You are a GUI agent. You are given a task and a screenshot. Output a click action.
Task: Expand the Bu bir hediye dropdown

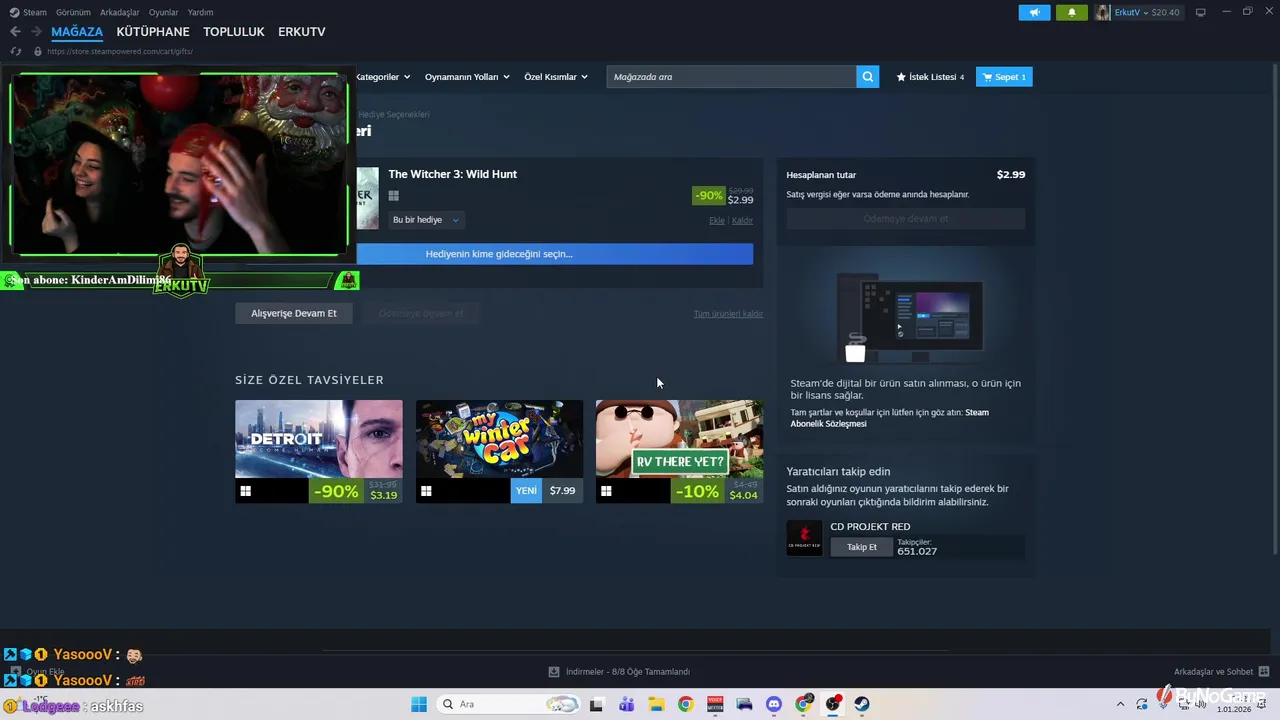click(x=427, y=220)
